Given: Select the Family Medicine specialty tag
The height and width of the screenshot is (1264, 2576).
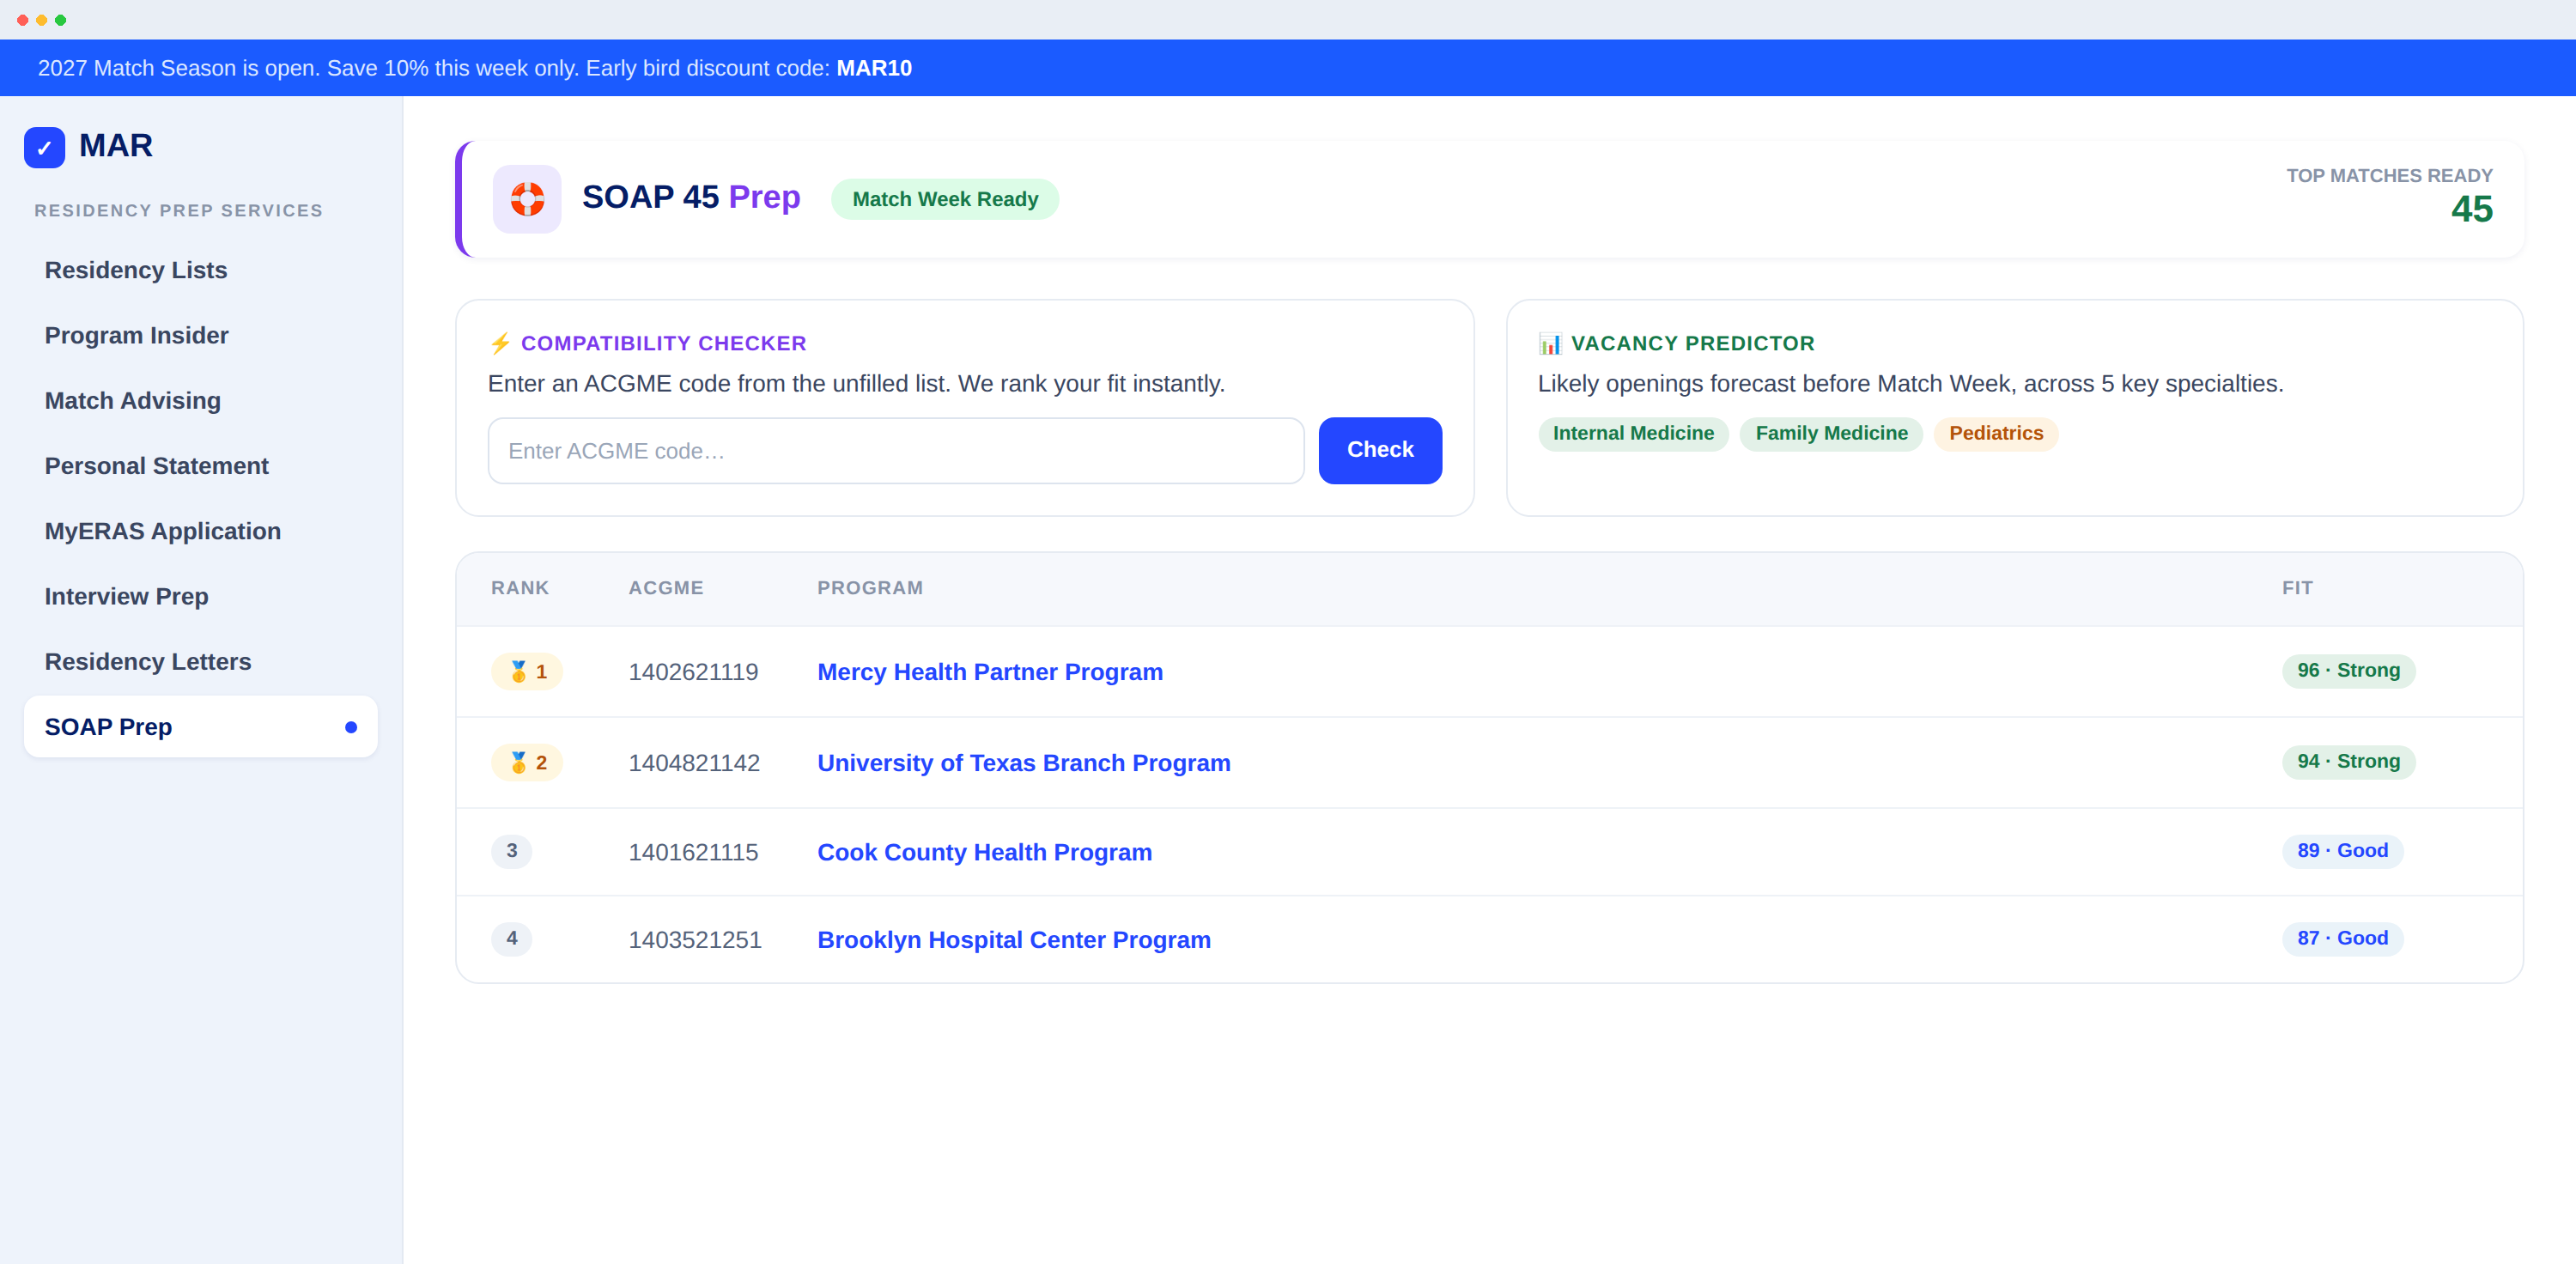Looking at the screenshot, I should pyautogui.click(x=1832, y=433).
